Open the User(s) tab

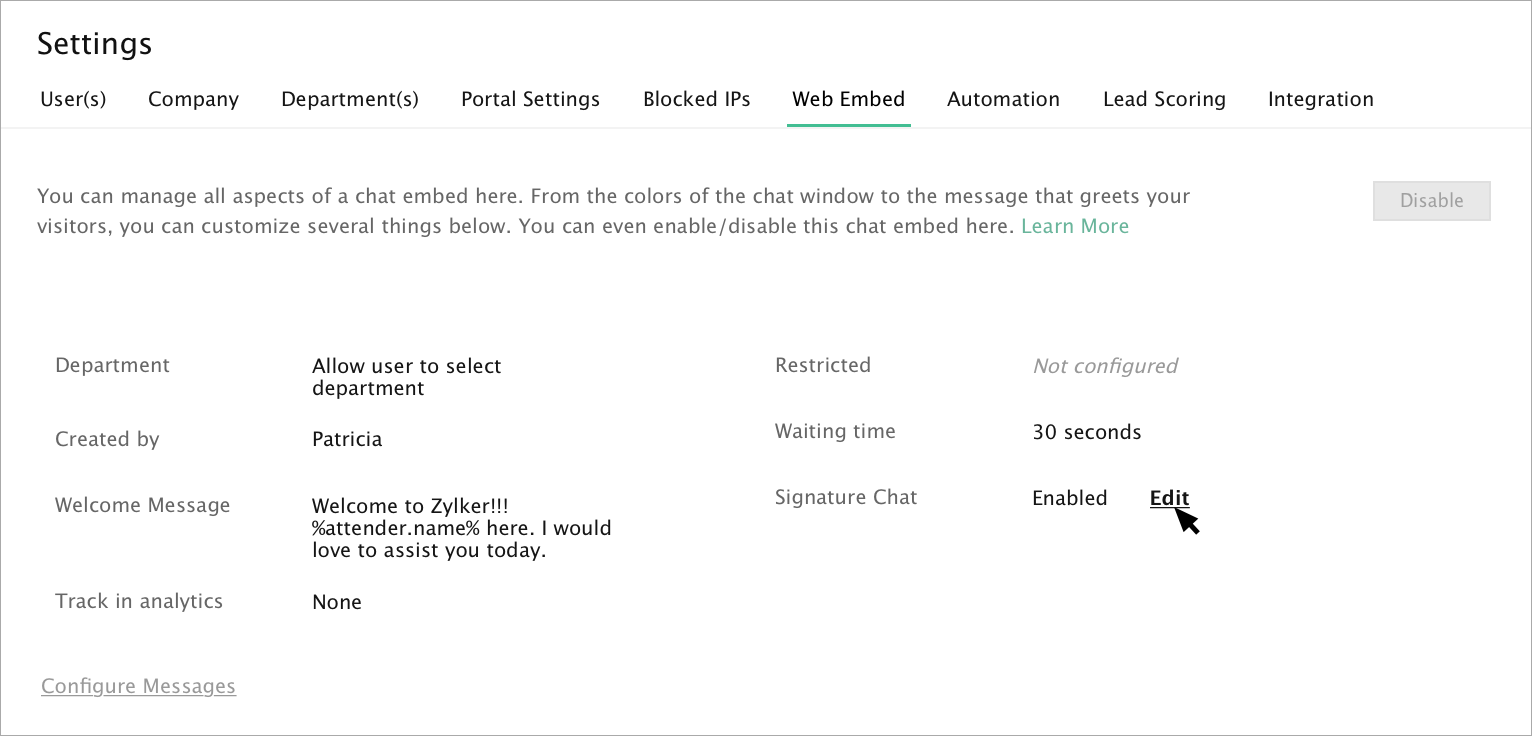tap(73, 100)
